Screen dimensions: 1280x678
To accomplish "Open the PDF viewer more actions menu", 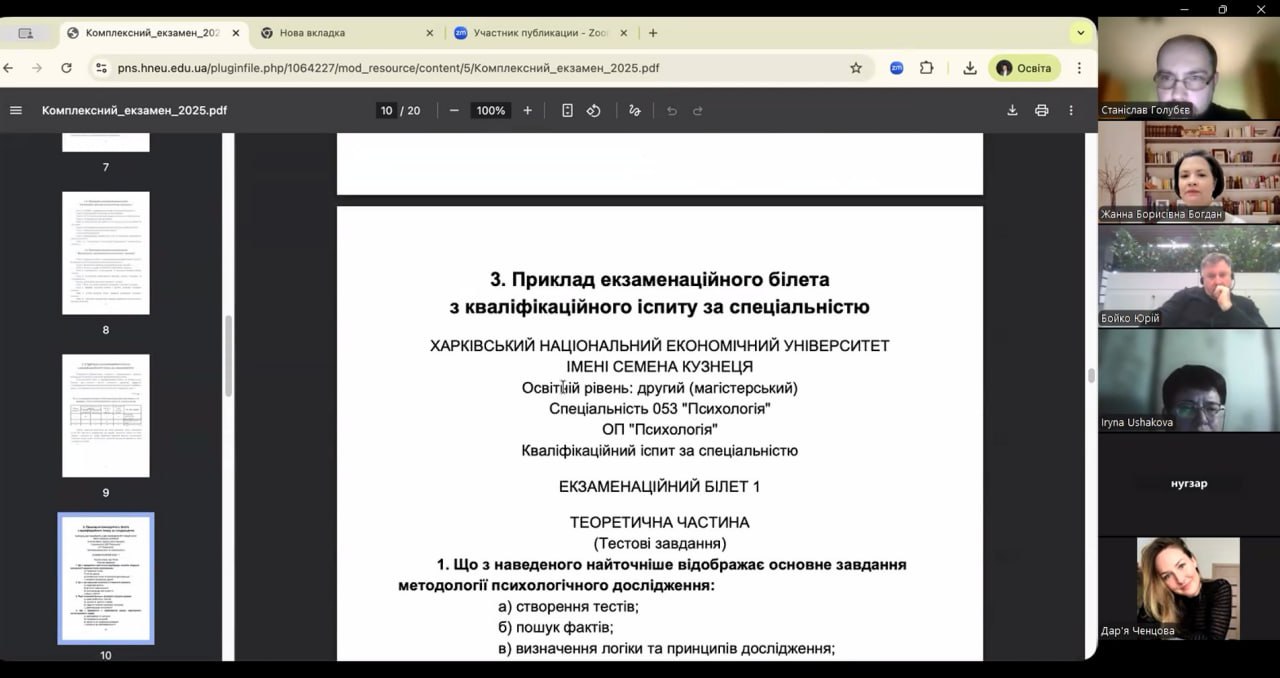I will tap(1071, 110).
